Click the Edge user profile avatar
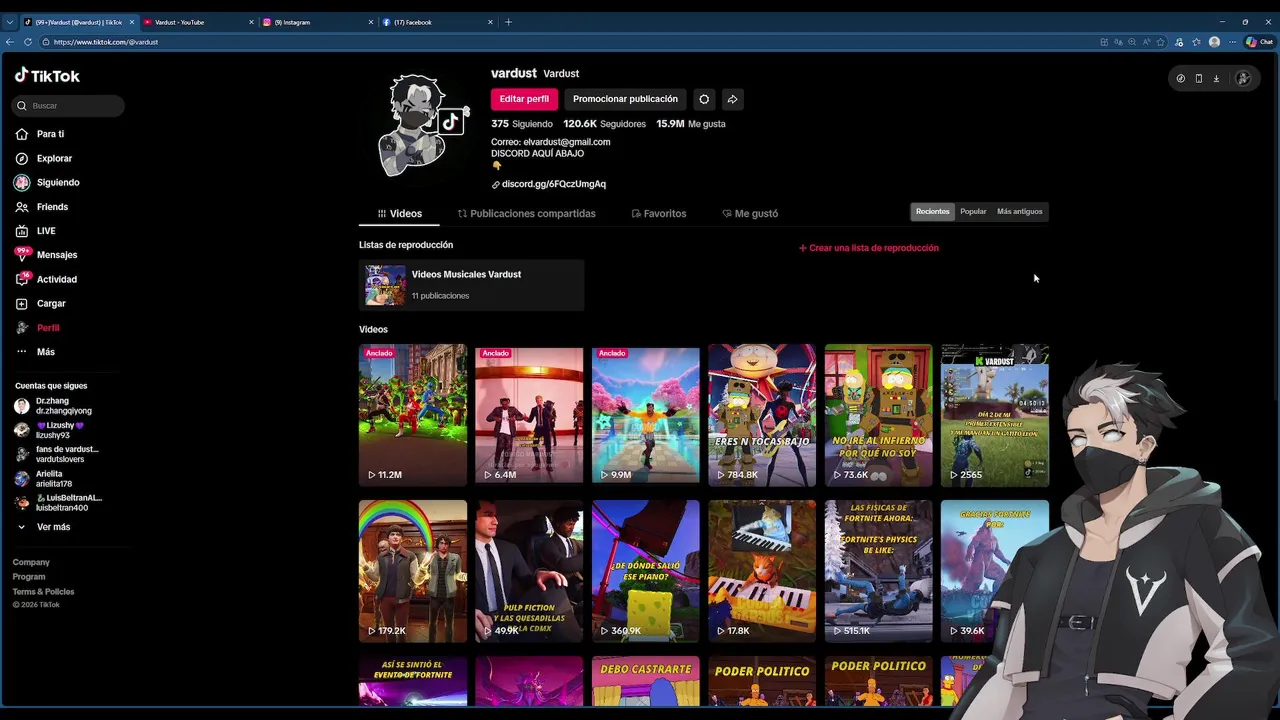 pos(1214,42)
